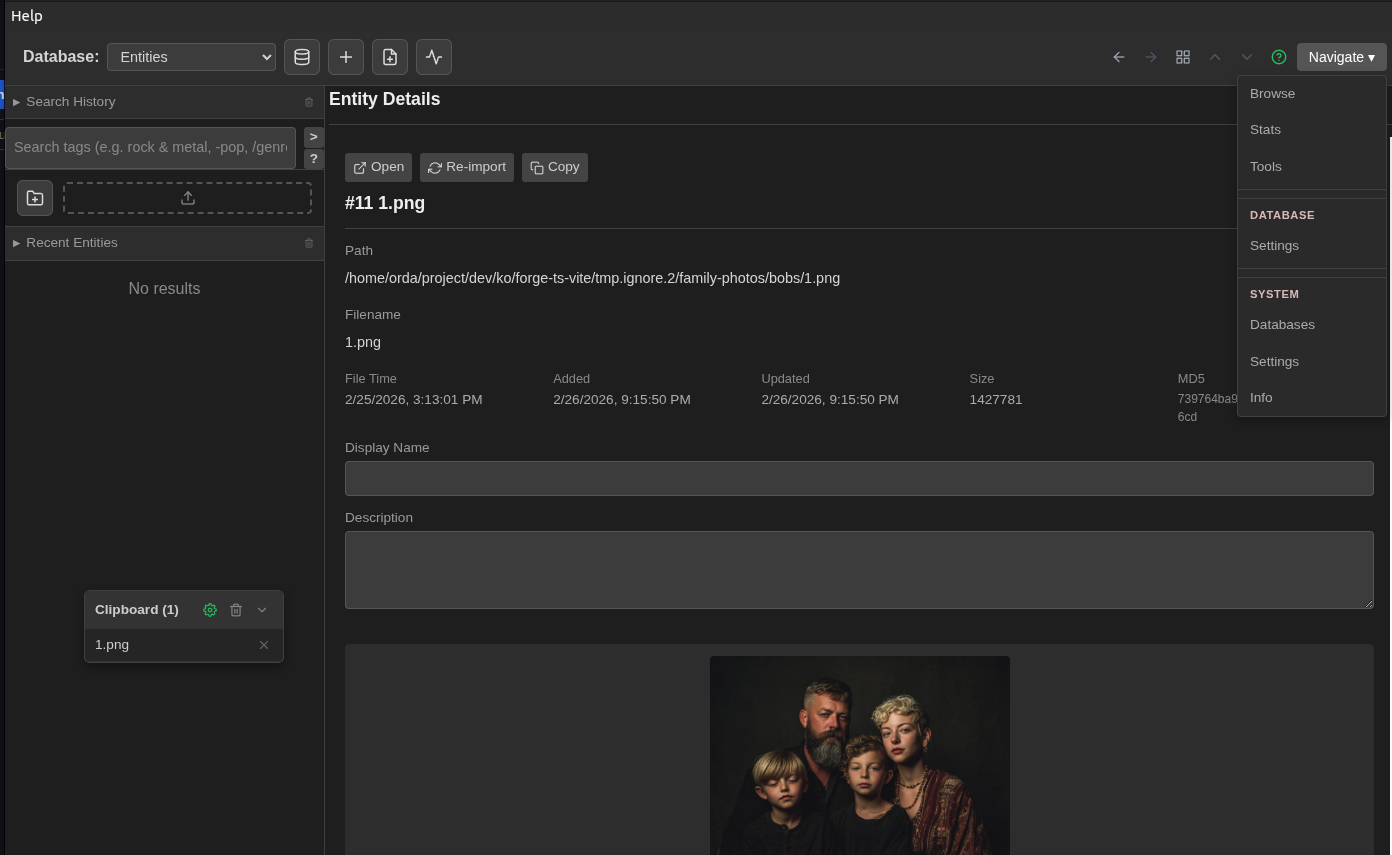
Task: Click the grid view icon near Navigate
Action: (1183, 57)
